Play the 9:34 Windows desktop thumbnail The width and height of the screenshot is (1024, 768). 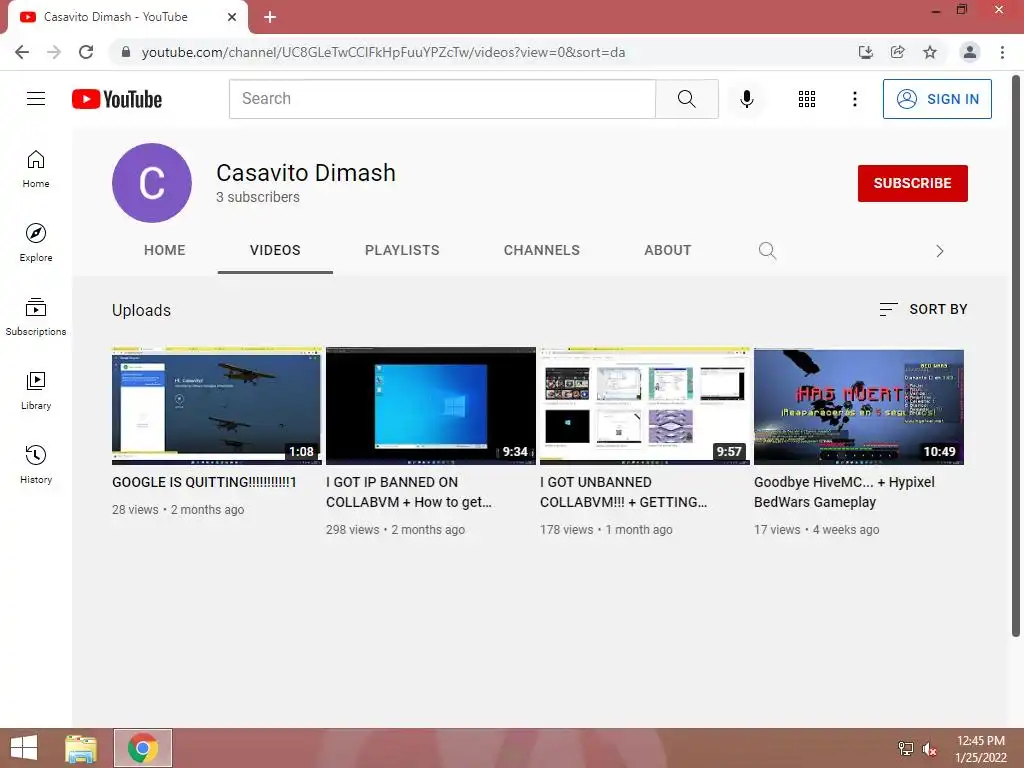tap(430, 406)
